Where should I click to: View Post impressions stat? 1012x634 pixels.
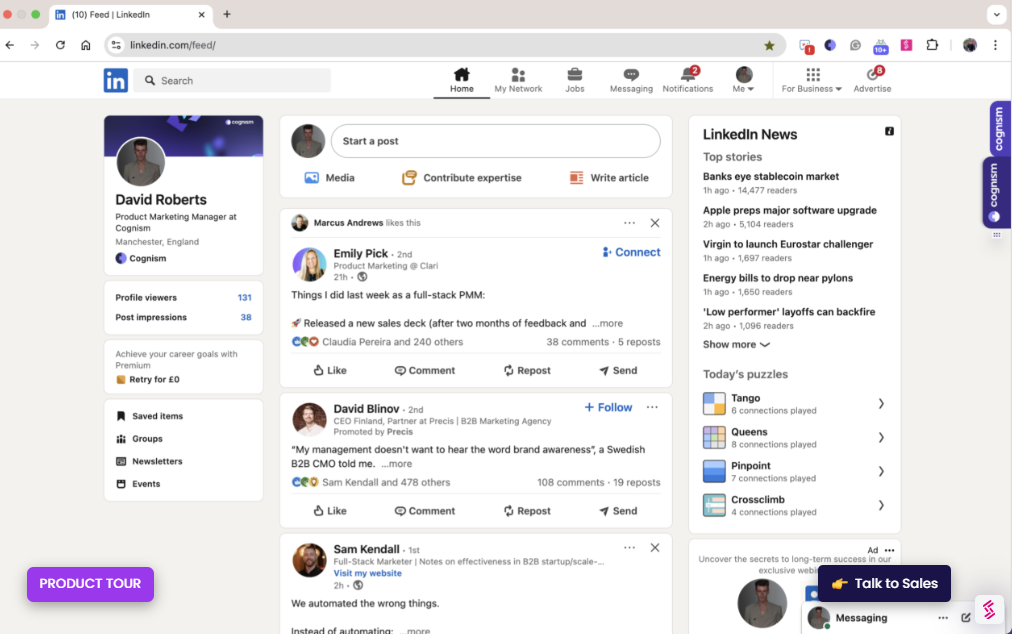tap(183, 317)
